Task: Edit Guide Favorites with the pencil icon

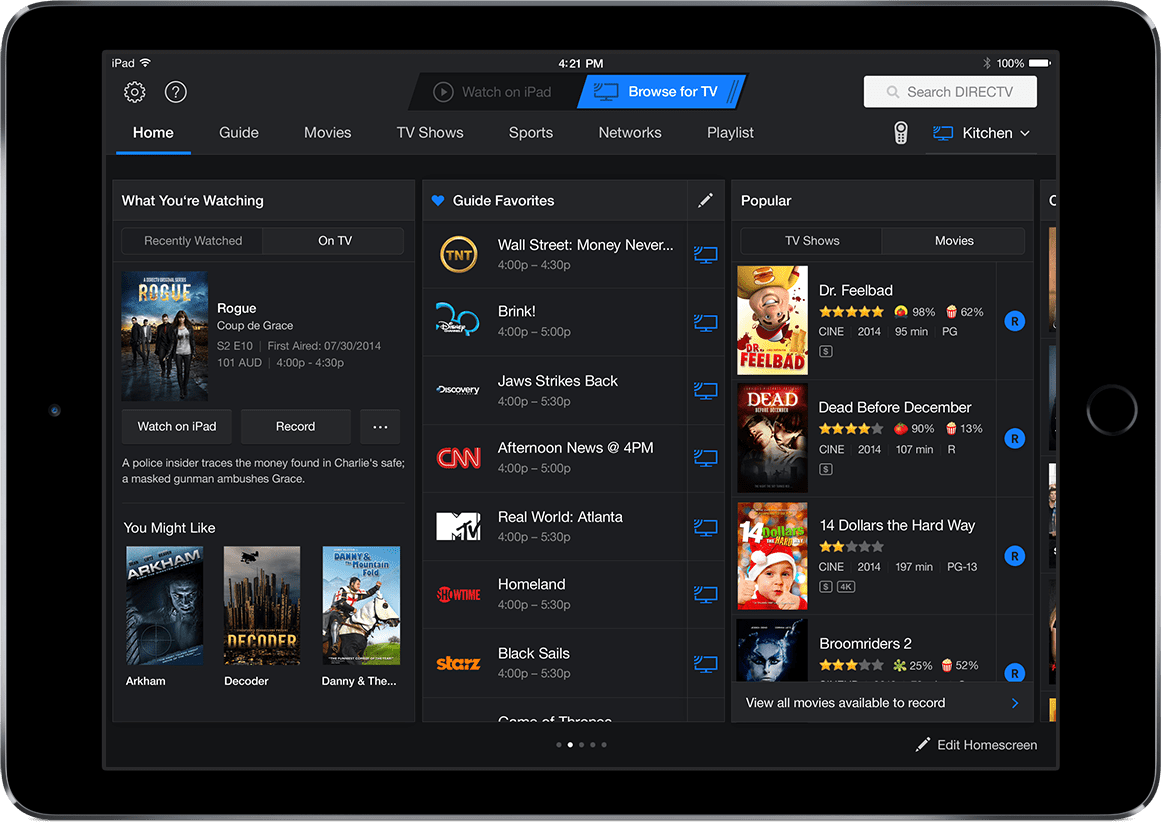Action: click(706, 200)
